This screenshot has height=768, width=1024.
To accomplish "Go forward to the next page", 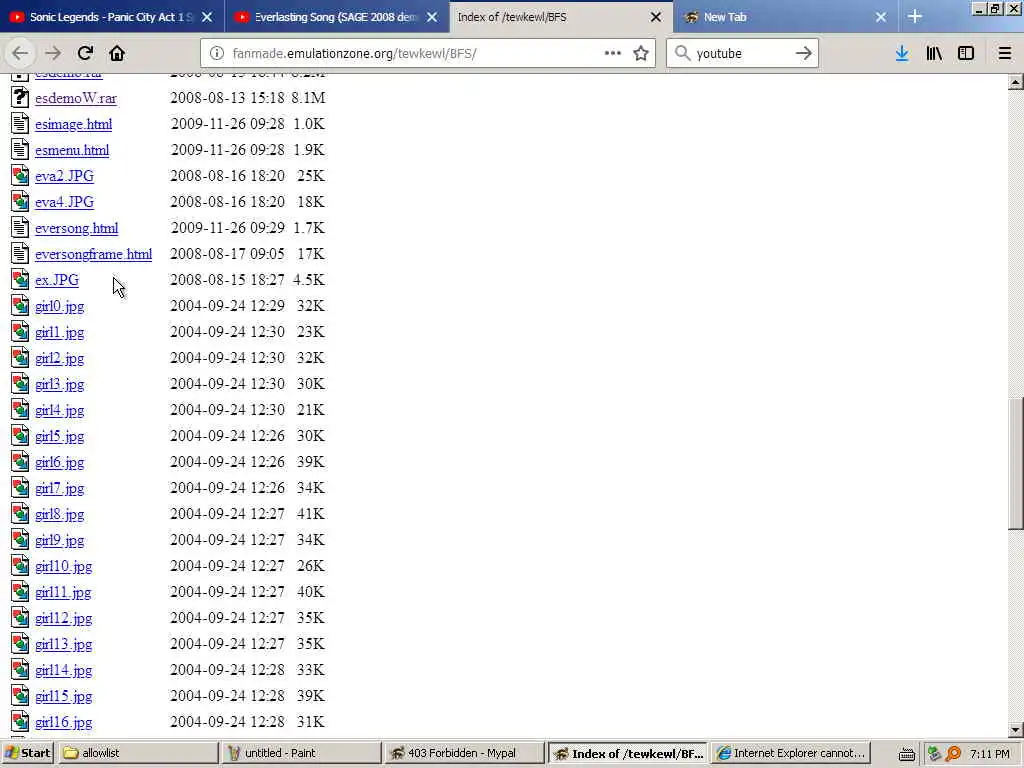I will click(x=53, y=54).
